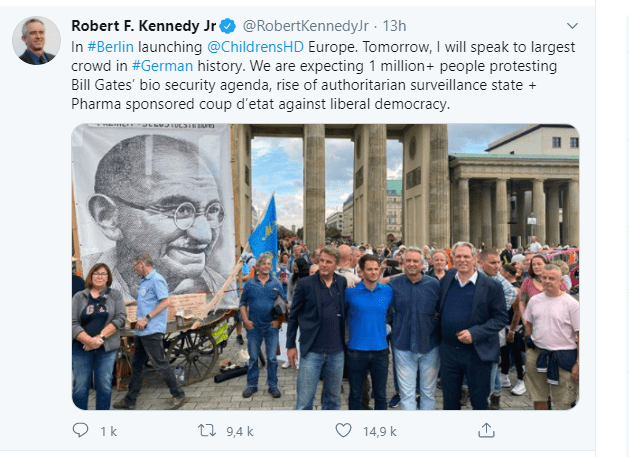
Task: Open the #German hashtag link
Action: [162, 66]
